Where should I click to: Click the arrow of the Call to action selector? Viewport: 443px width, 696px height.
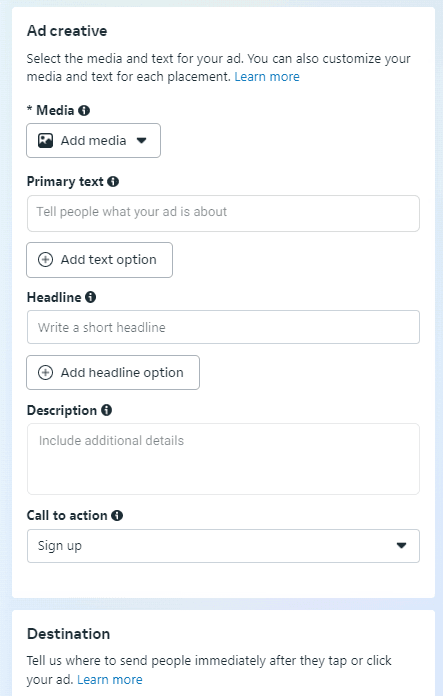401,546
